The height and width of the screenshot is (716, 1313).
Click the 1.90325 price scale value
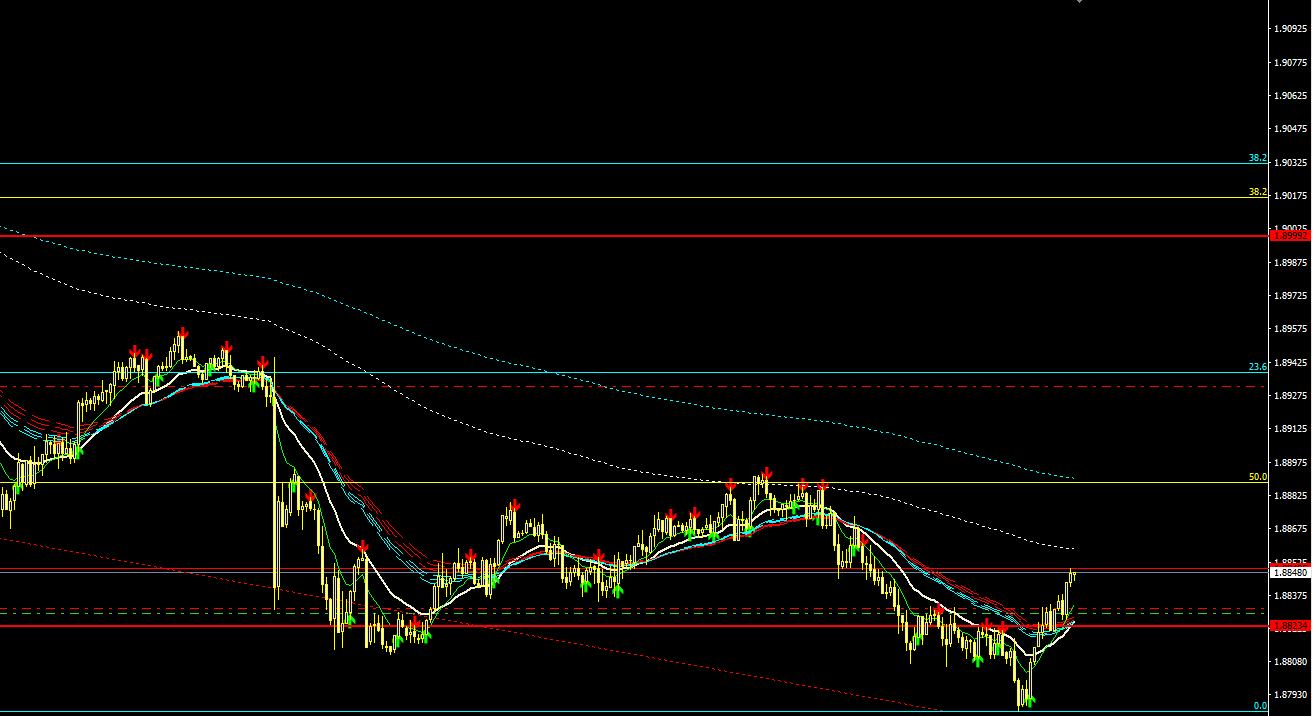click(1291, 162)
